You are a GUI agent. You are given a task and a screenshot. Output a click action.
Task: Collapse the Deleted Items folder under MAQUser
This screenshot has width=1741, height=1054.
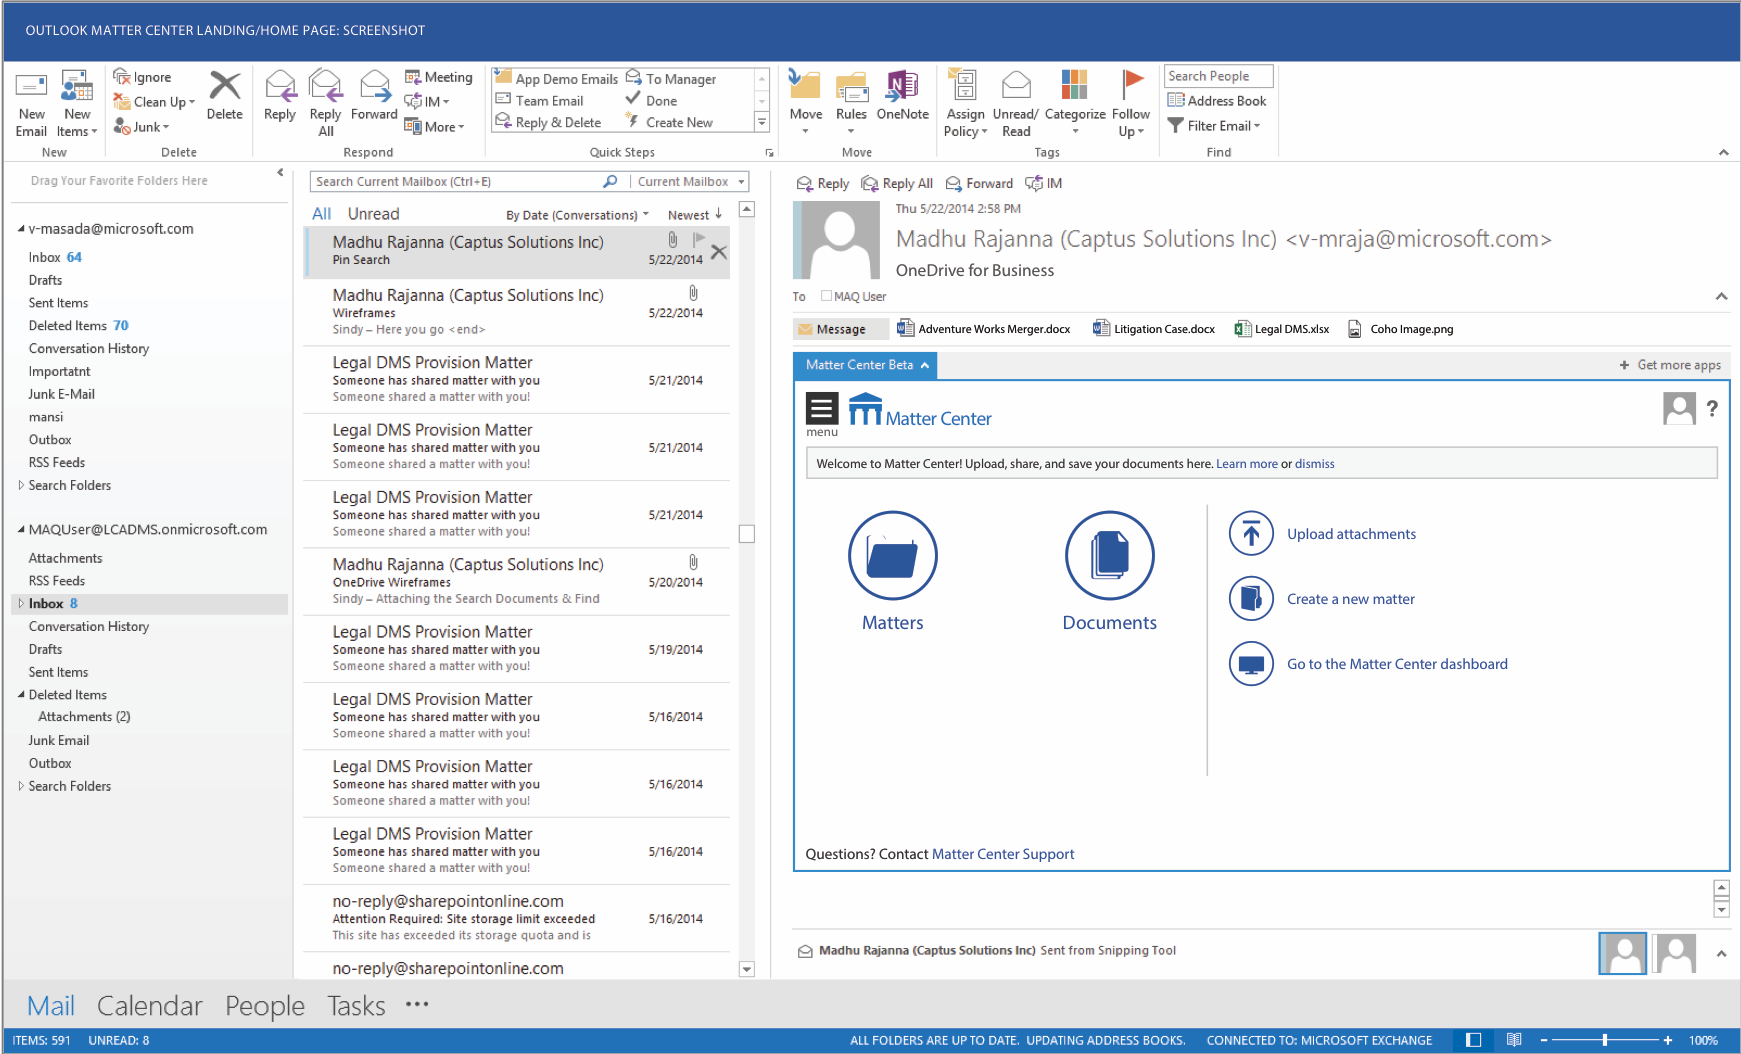click(x=21, y=695)
